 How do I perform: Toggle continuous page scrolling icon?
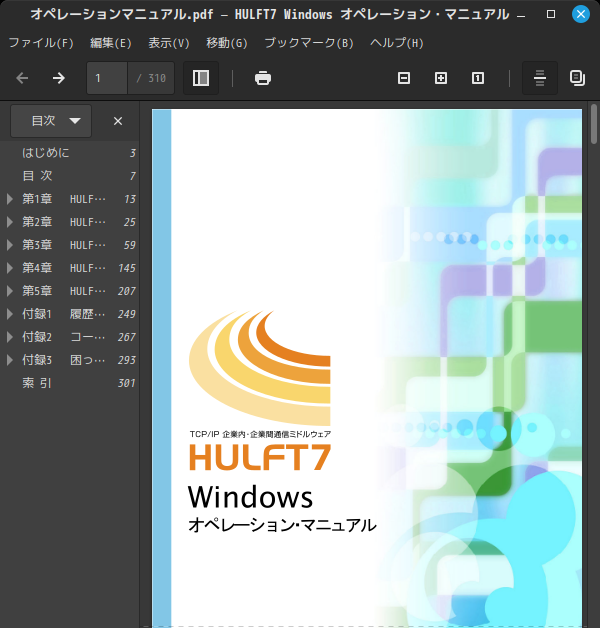(540, 78)
